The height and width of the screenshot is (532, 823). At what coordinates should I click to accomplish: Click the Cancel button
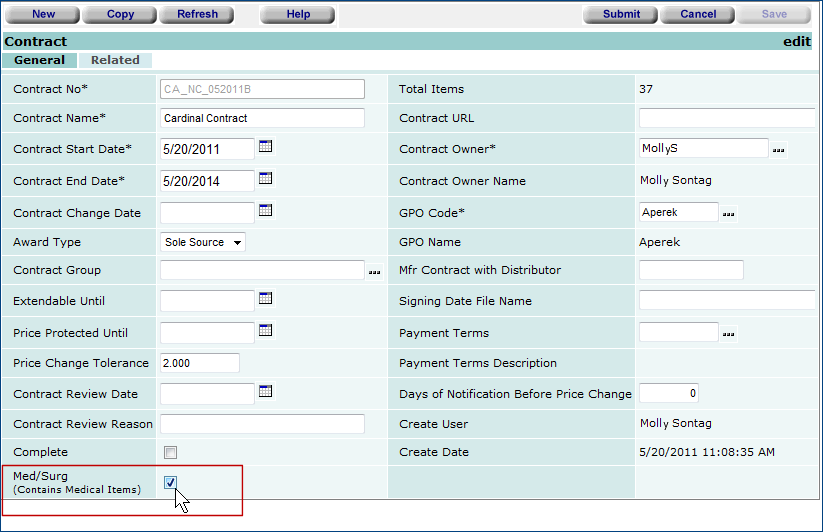698,14
